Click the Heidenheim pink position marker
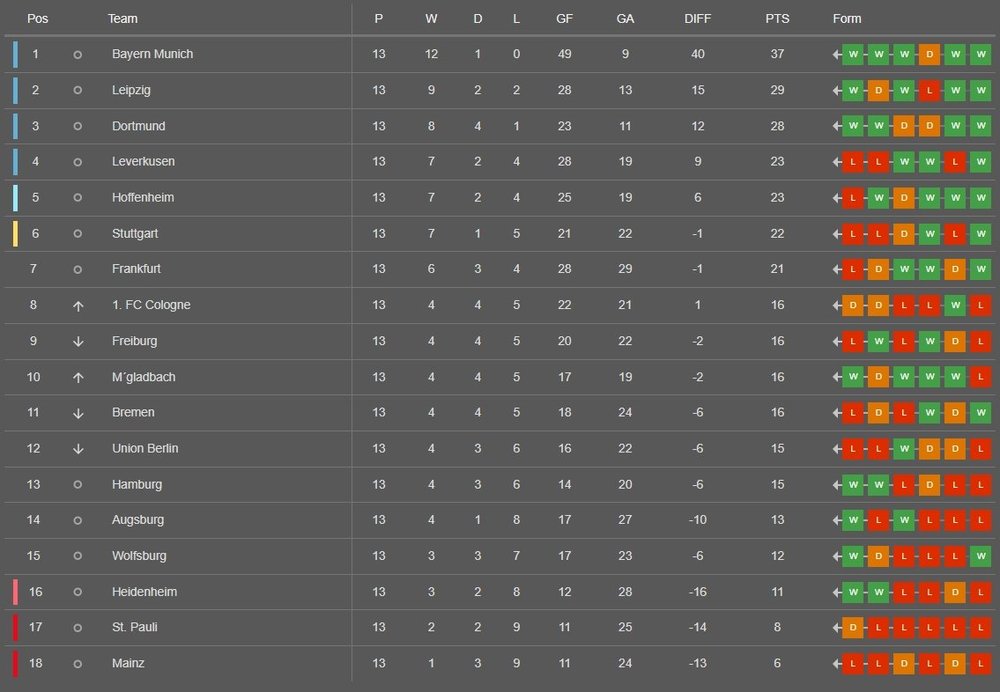Screen dimensions: 1000x692 [x=15, y=591]
